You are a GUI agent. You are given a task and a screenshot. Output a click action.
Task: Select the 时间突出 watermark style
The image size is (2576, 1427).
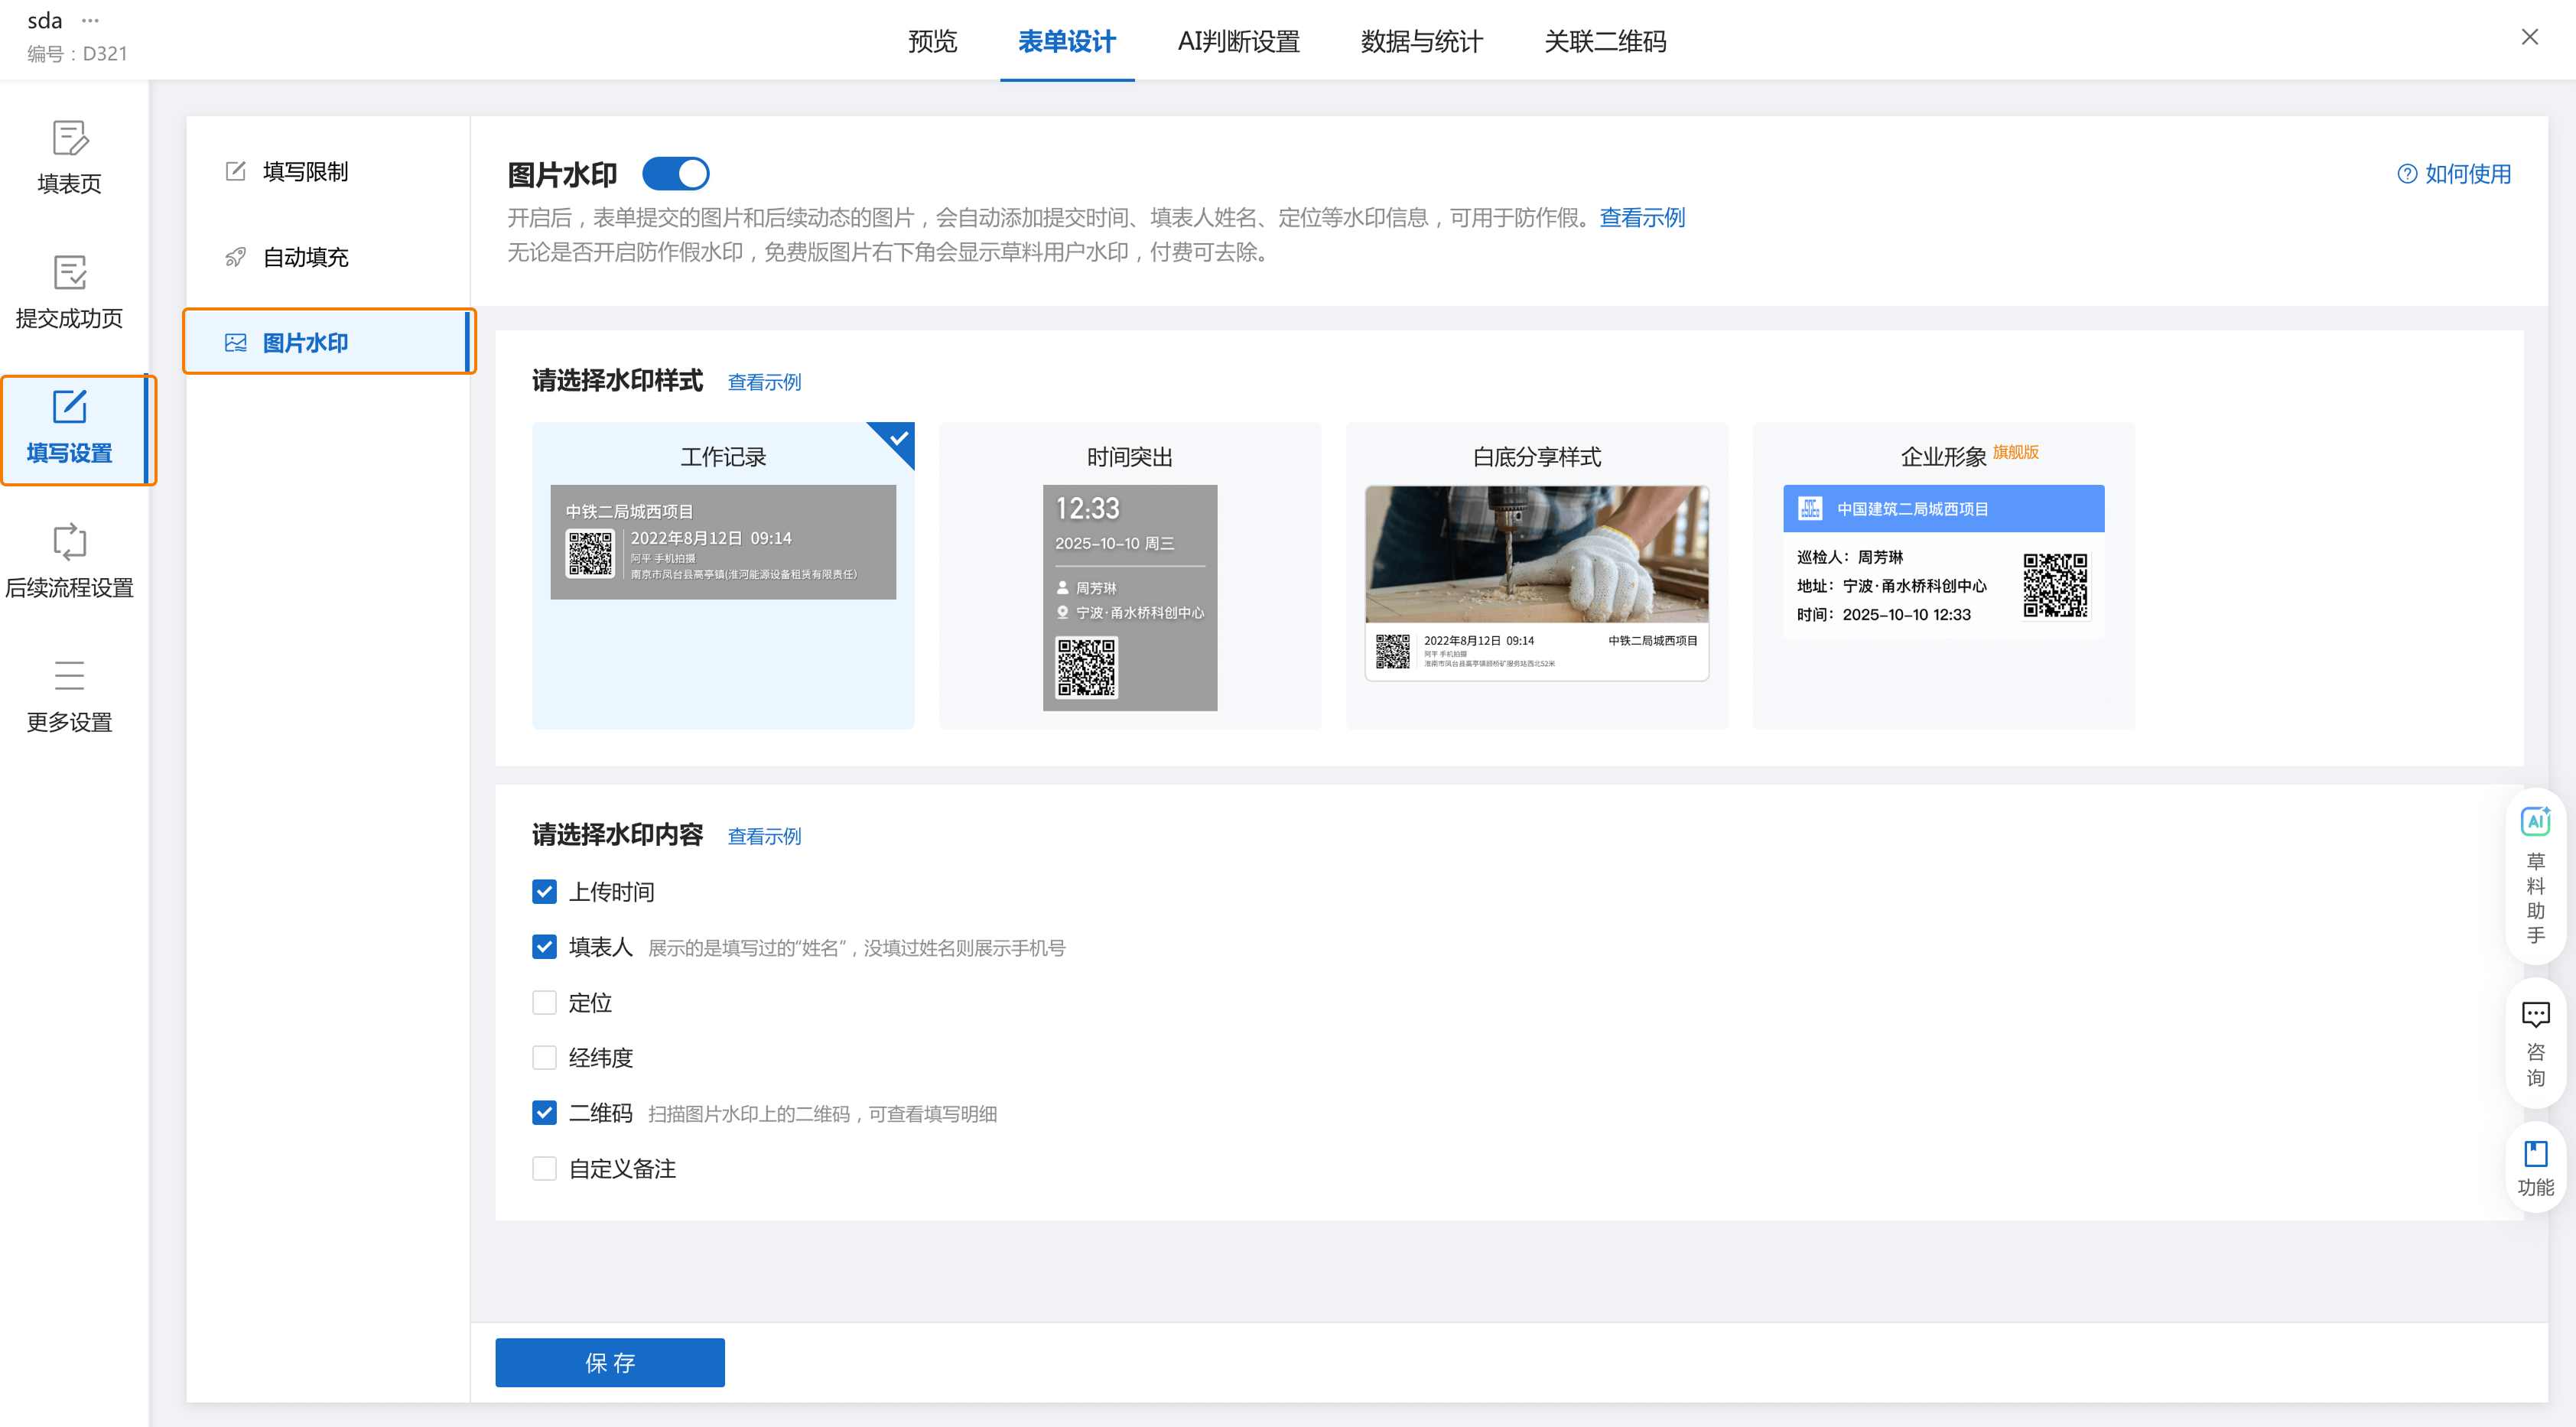1129,576
